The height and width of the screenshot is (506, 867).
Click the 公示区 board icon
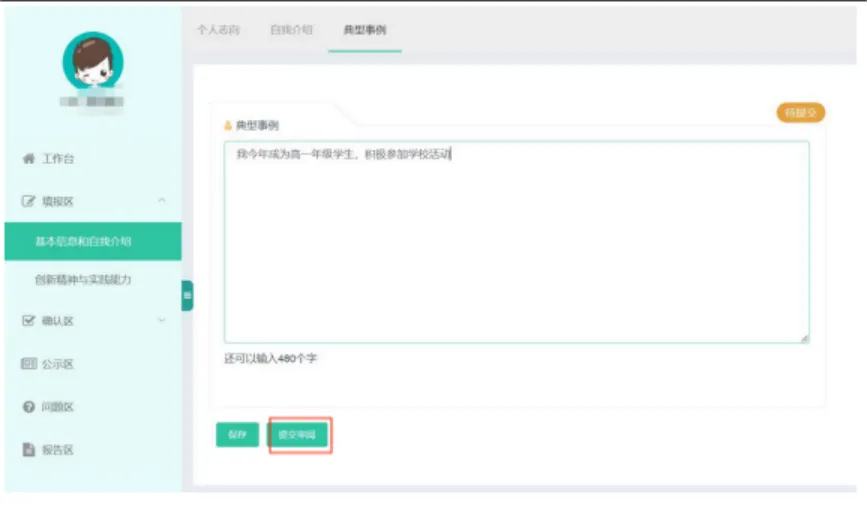pyautogui.click(x=28, y=364)
